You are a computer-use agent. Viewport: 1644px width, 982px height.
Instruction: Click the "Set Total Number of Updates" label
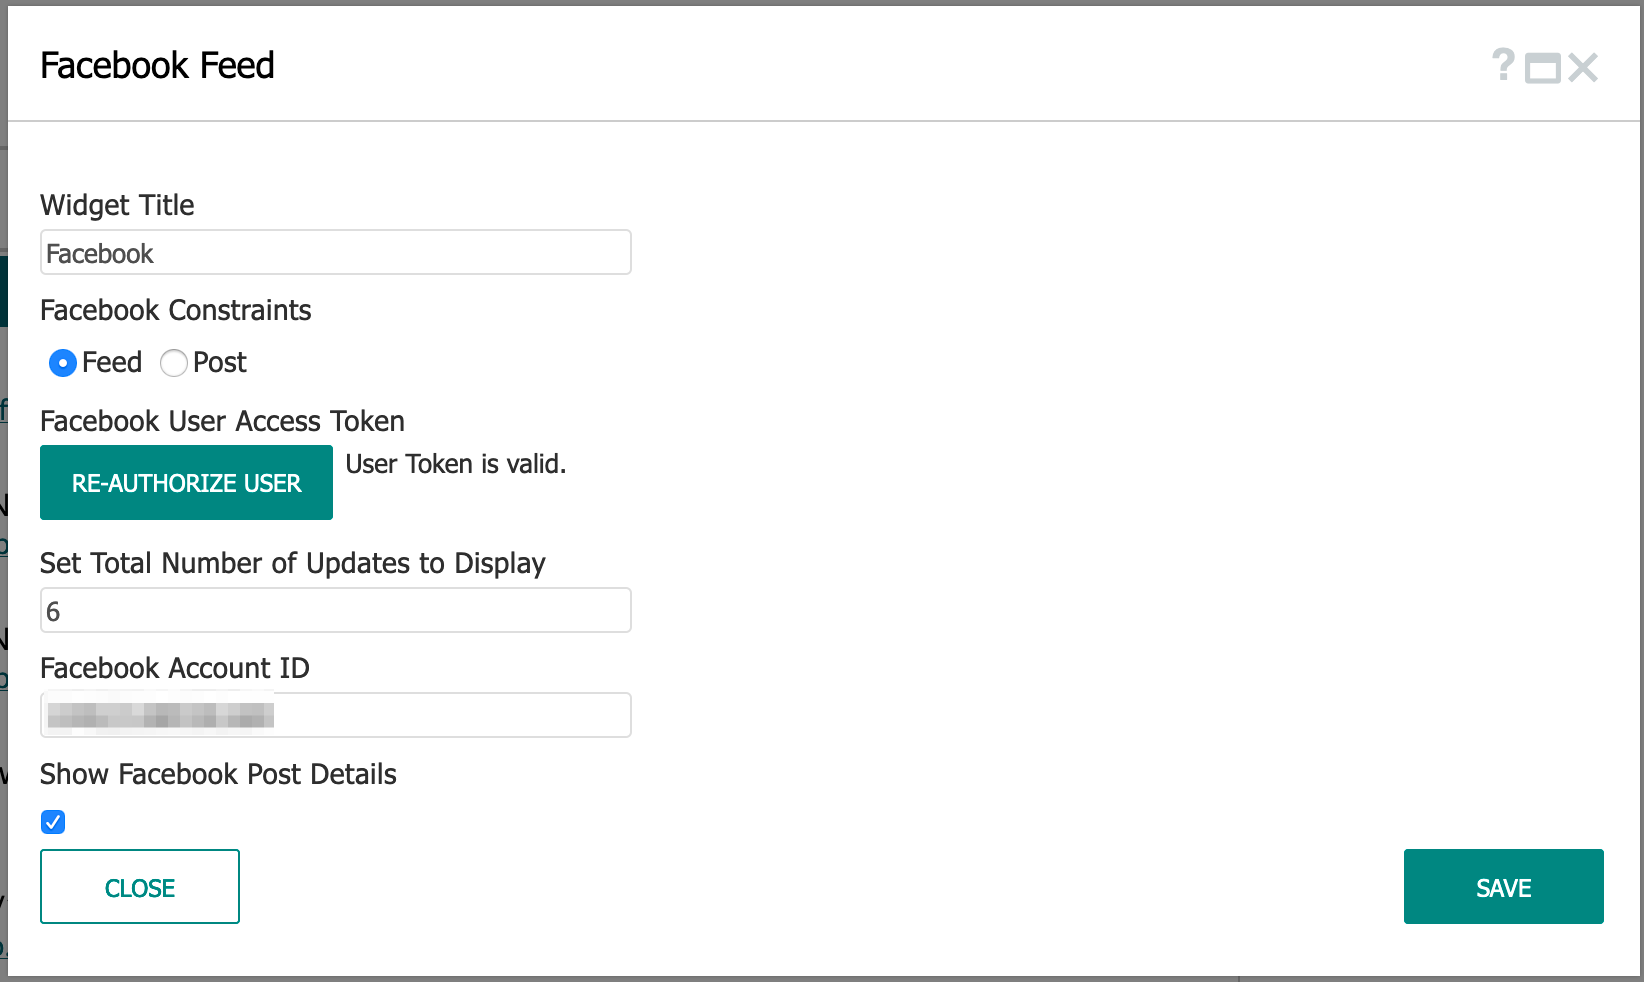[292, 563]
